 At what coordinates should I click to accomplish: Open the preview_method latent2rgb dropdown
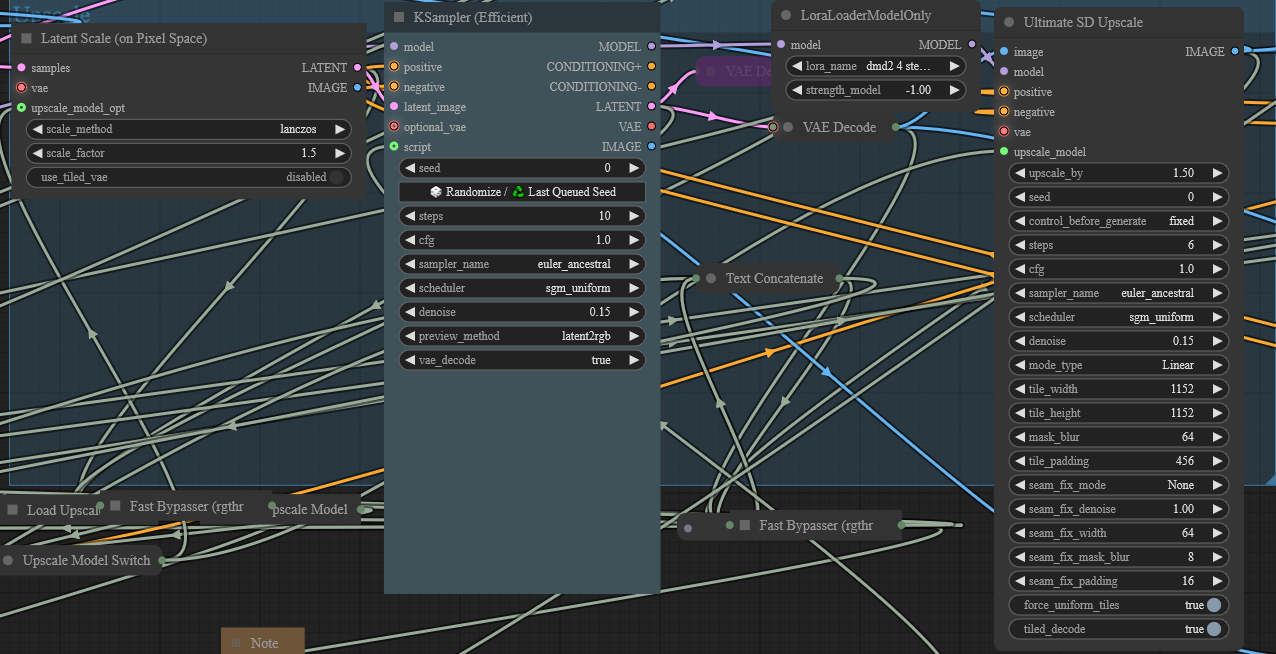521,336
